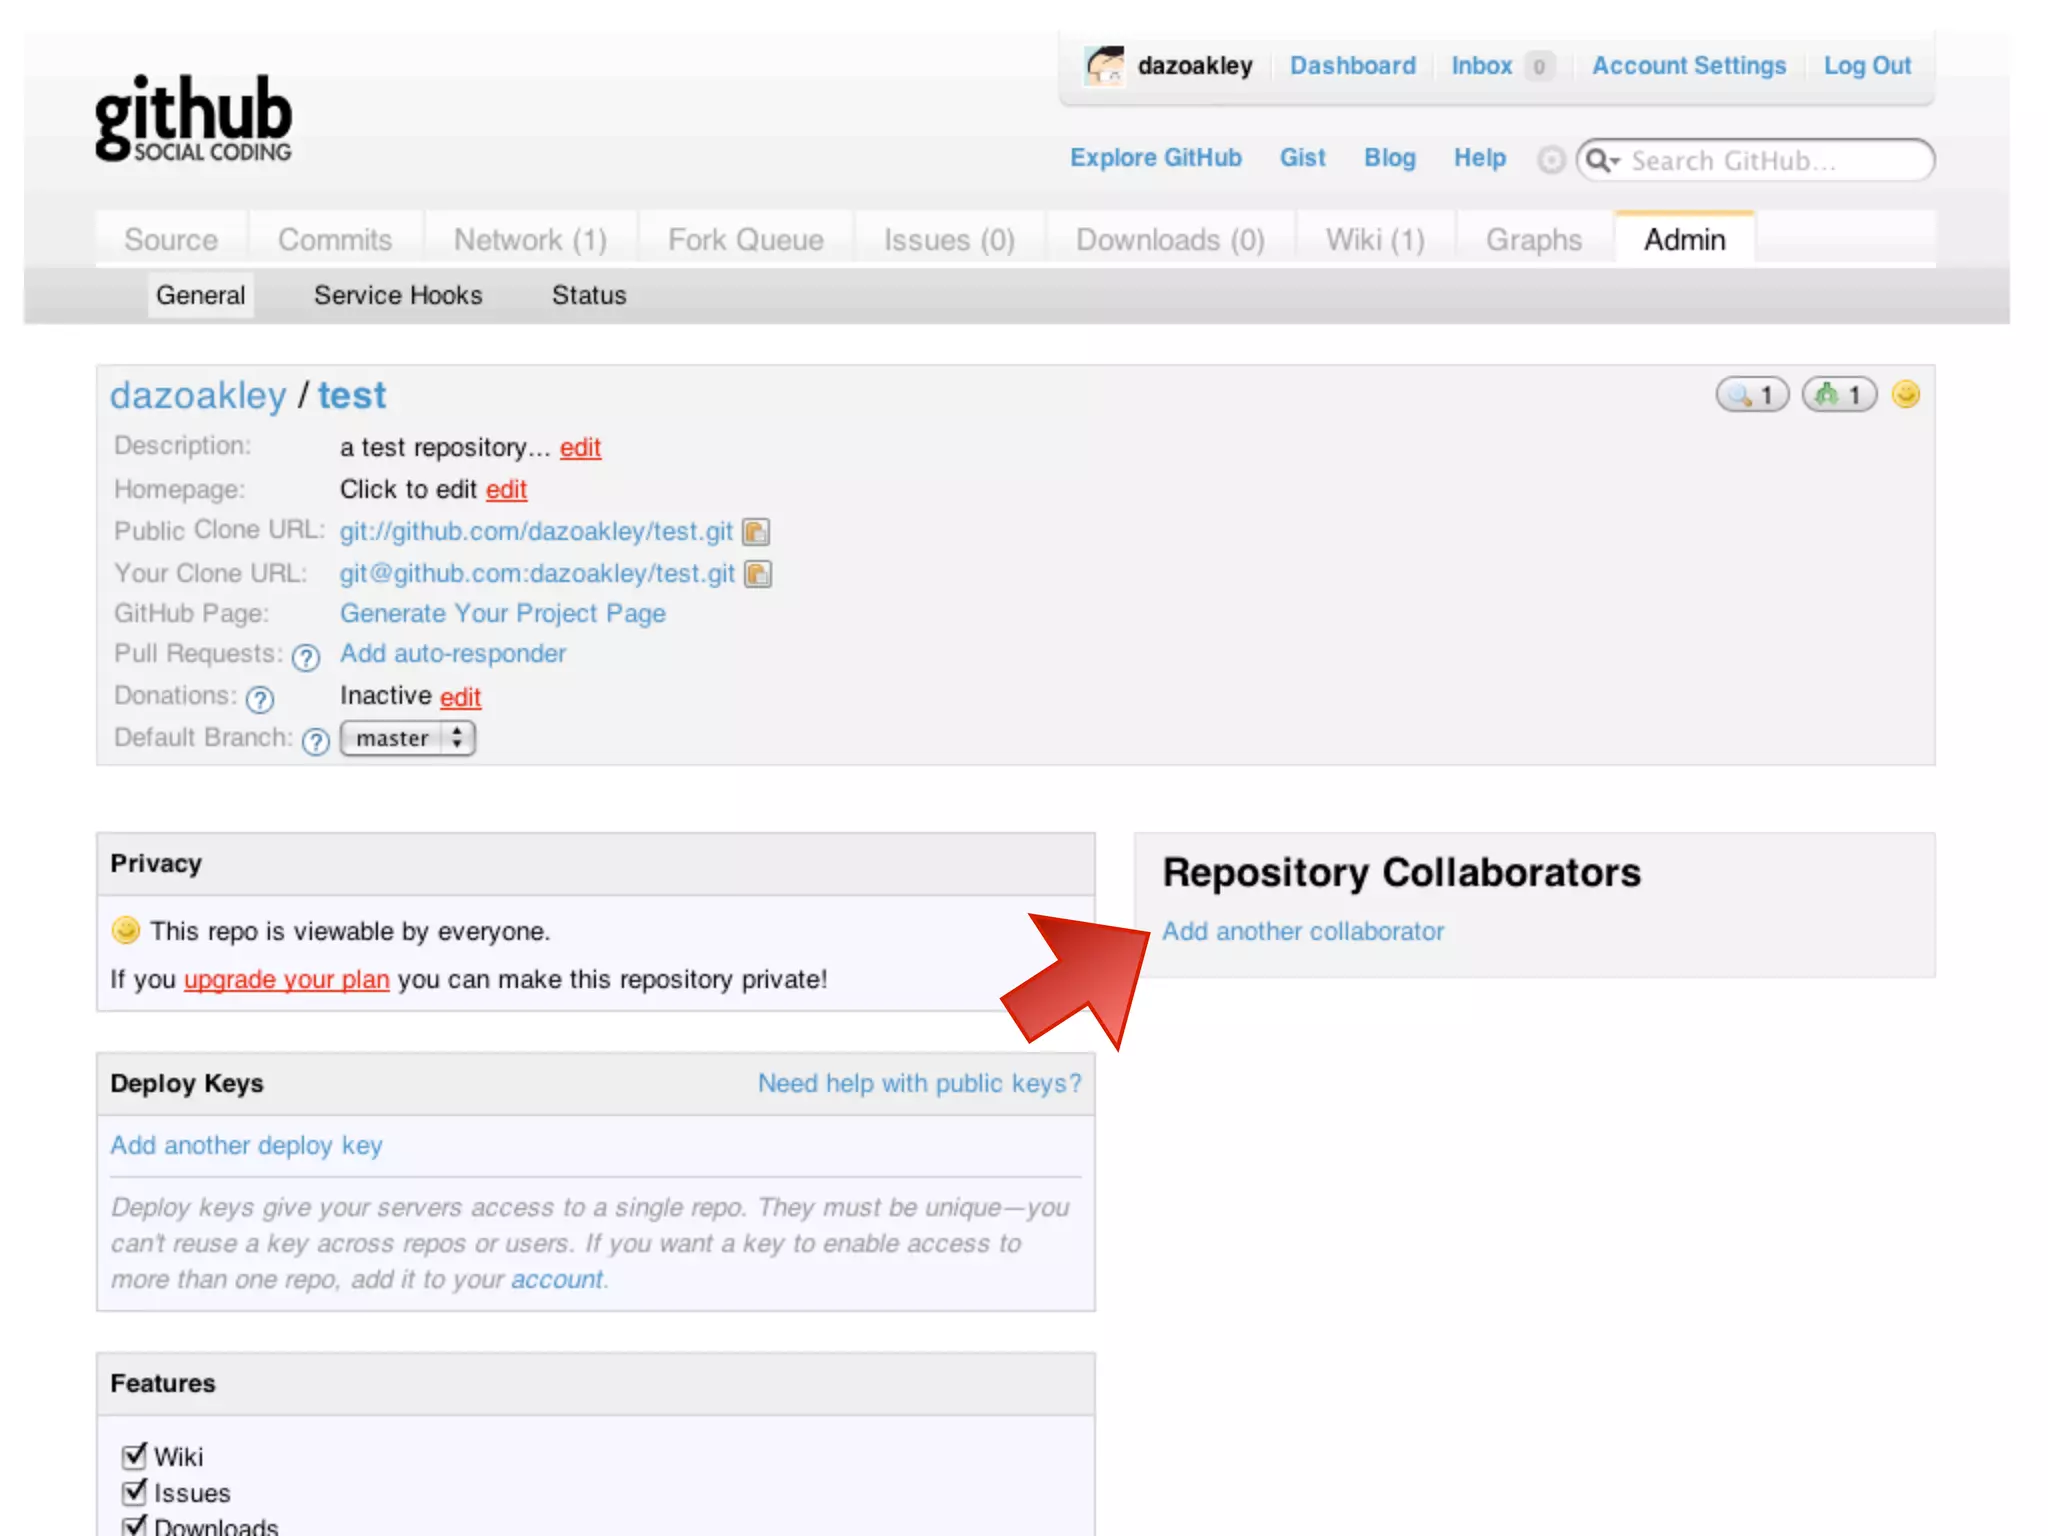2048x1536 pixels.
Task: Open the Service Hooks subtab
Action: coord(397,295)
